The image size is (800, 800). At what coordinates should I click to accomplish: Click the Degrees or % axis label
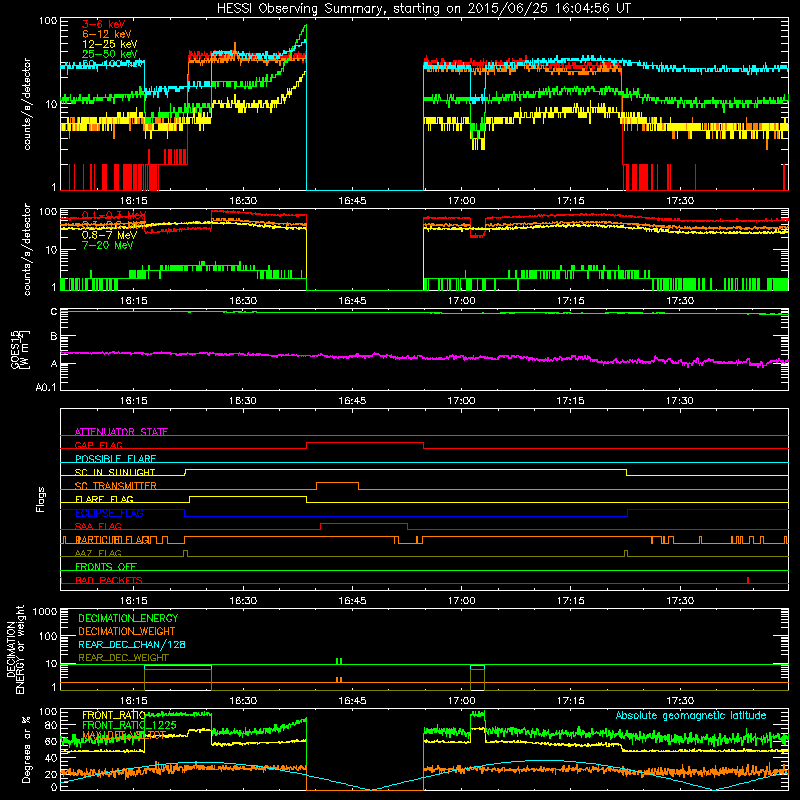[x=26, y=749]
